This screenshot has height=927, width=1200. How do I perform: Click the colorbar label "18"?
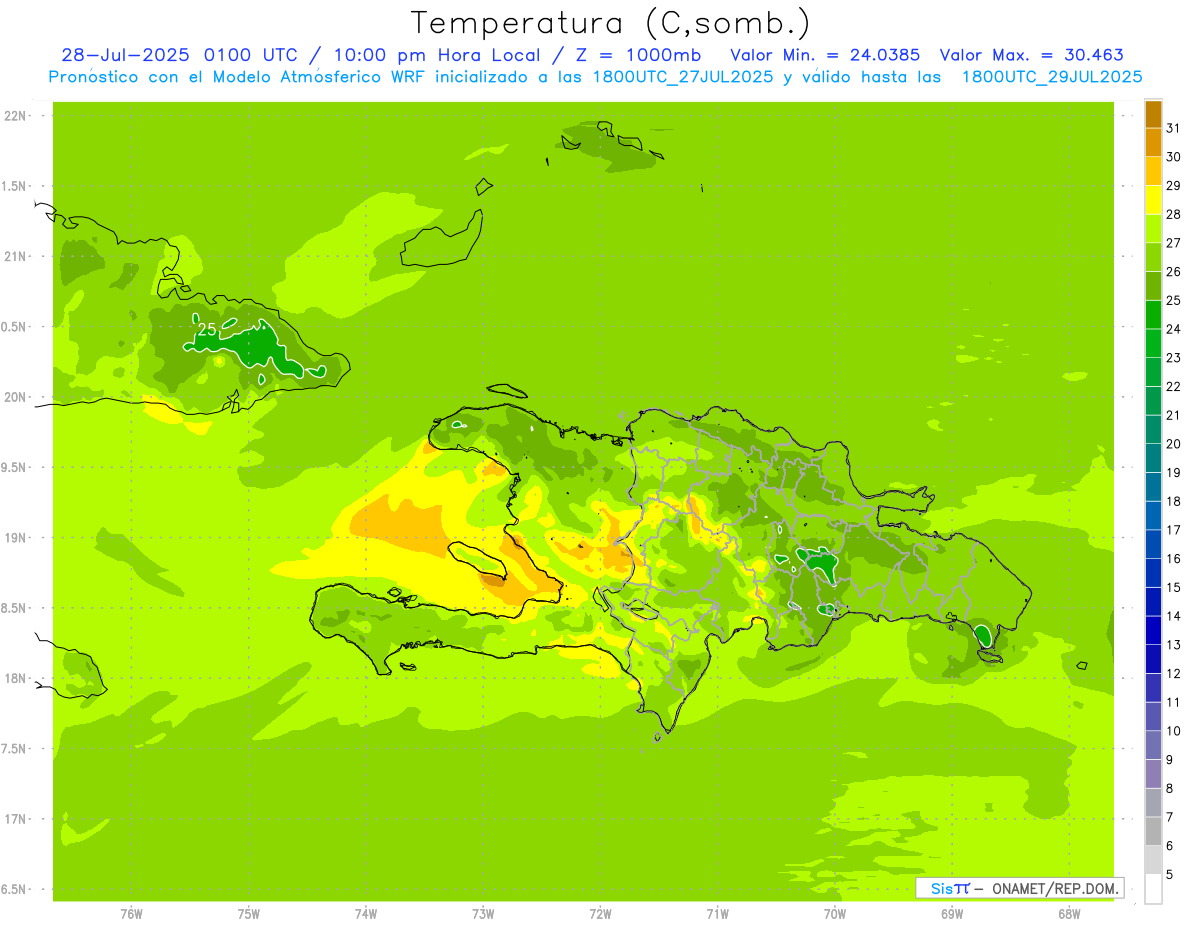[1173, 502]
